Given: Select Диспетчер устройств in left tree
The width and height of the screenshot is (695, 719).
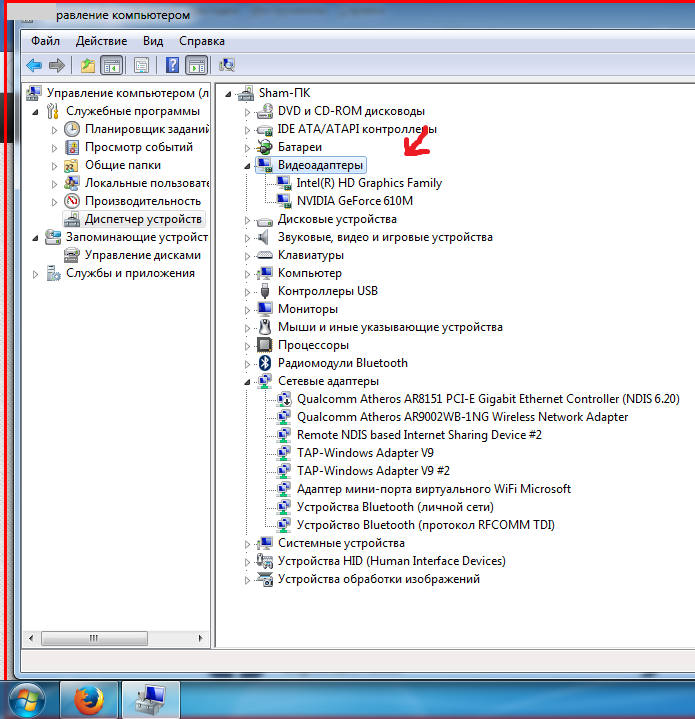Looking at the screenshot, I should (143, 219).
